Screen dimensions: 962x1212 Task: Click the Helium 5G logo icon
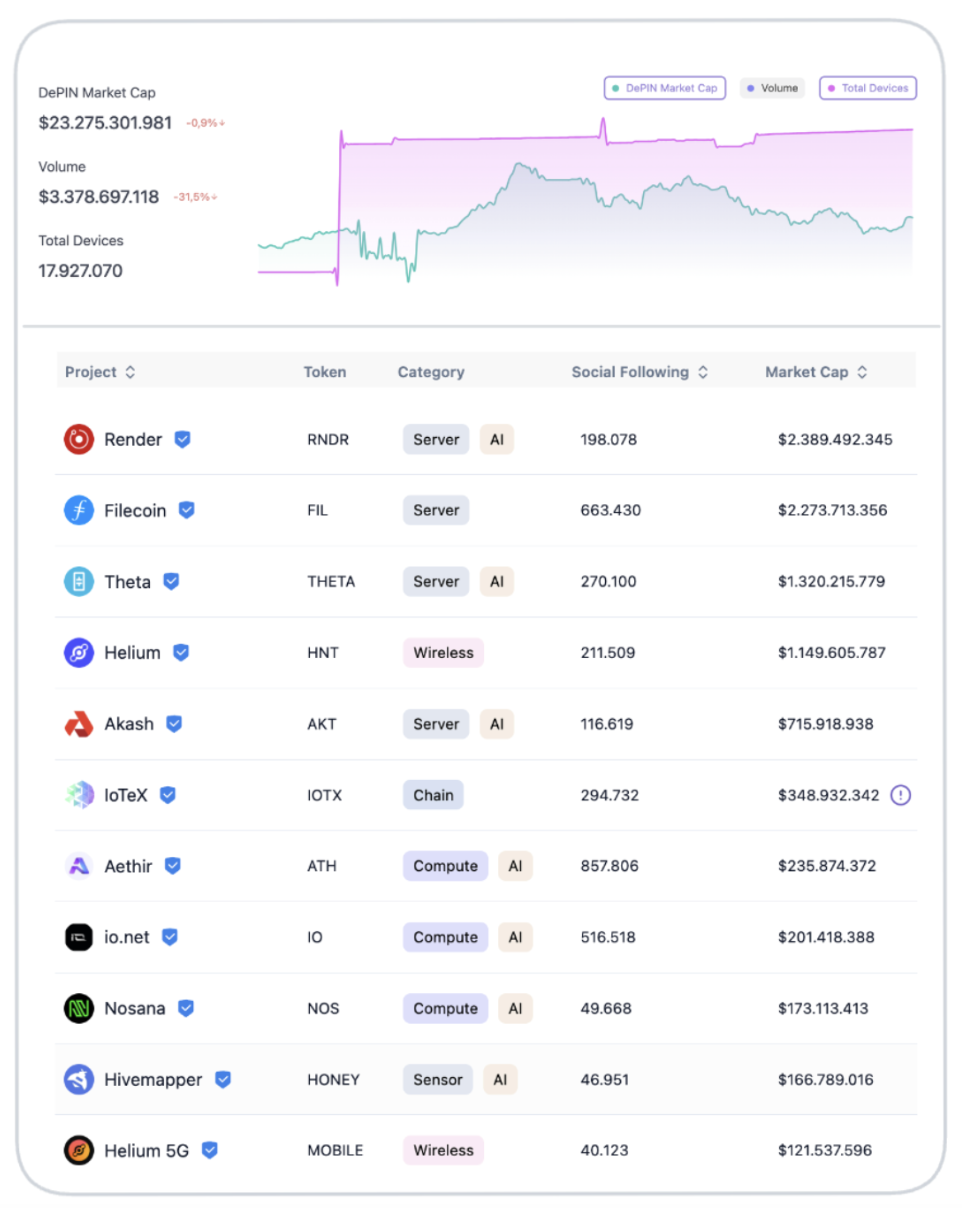coord(79,1150)
